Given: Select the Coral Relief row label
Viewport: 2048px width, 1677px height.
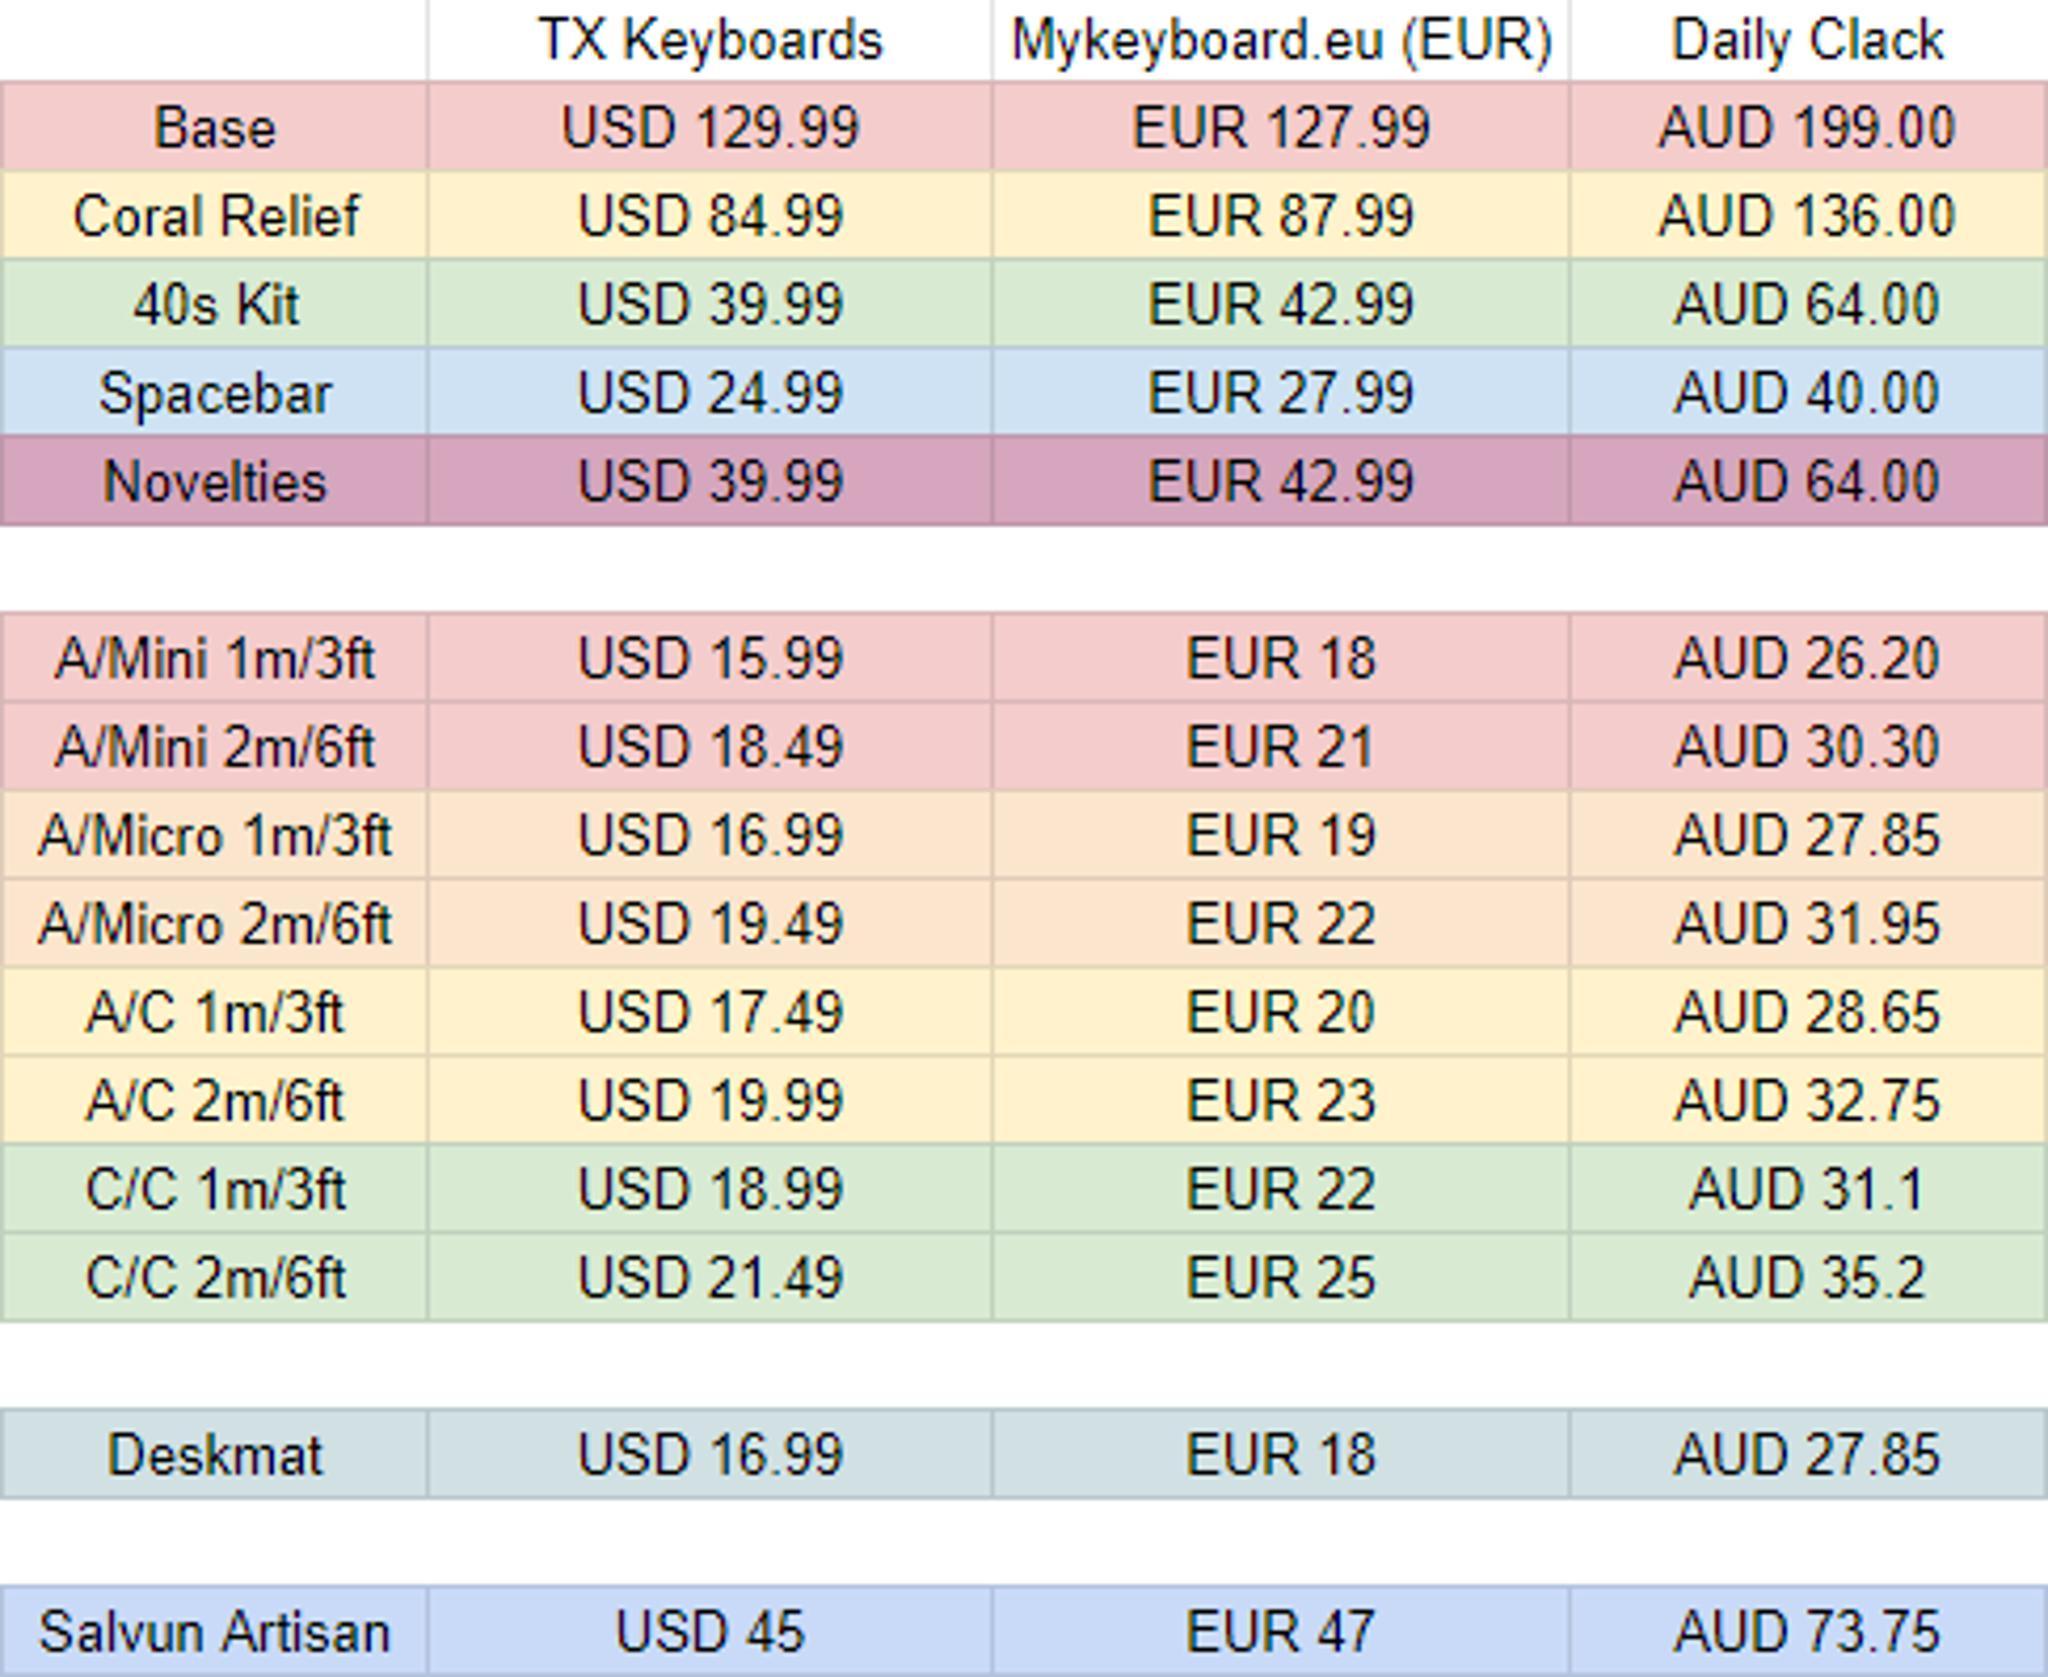Looking at the screenshot, I should click(214, 216).
